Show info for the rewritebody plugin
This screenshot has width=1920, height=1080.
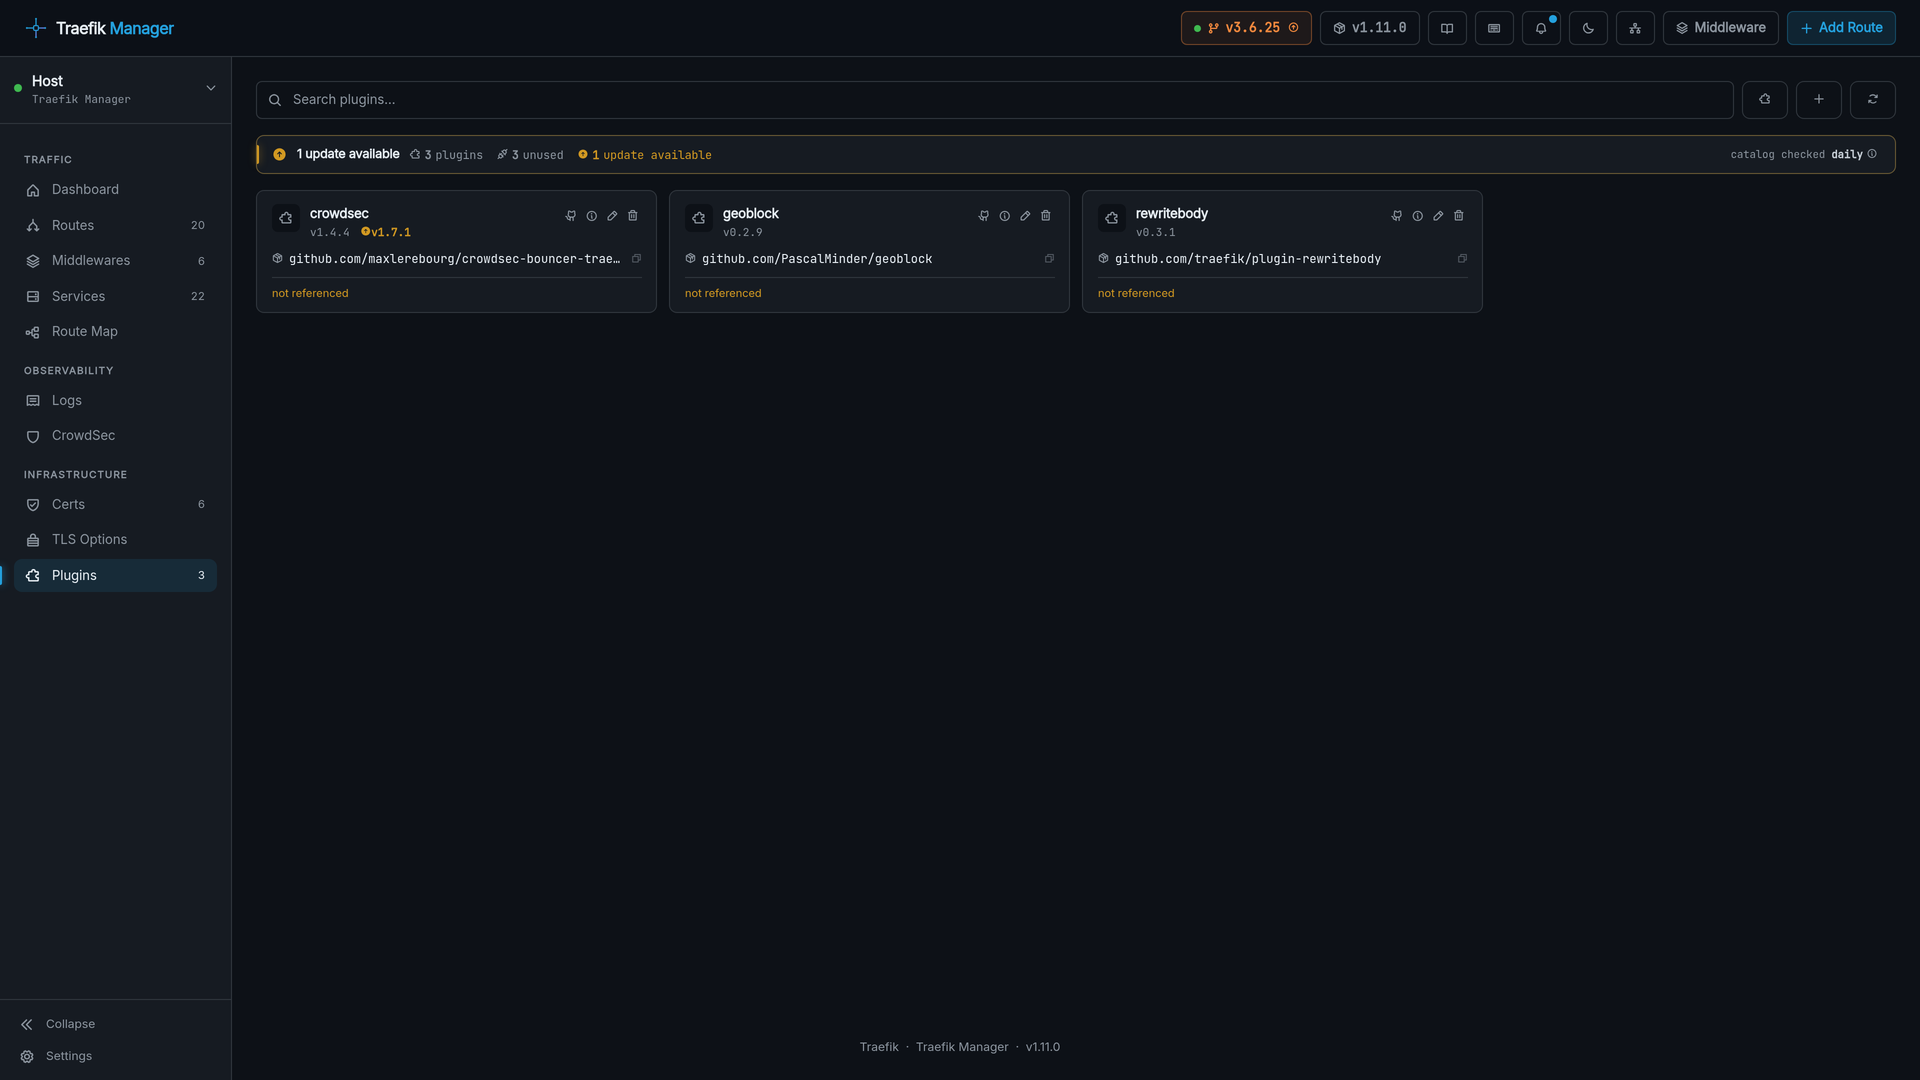pyautogui.click(x=1418, y=216)
